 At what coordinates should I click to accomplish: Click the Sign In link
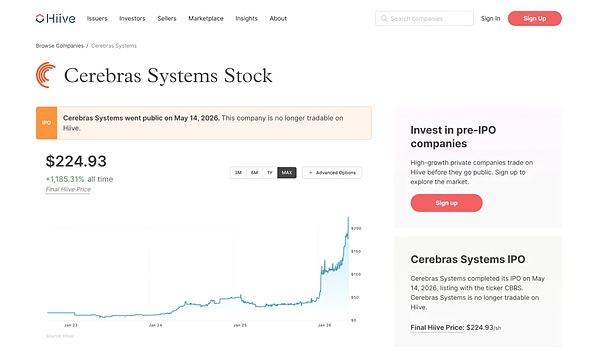click(x=490, y=18)
